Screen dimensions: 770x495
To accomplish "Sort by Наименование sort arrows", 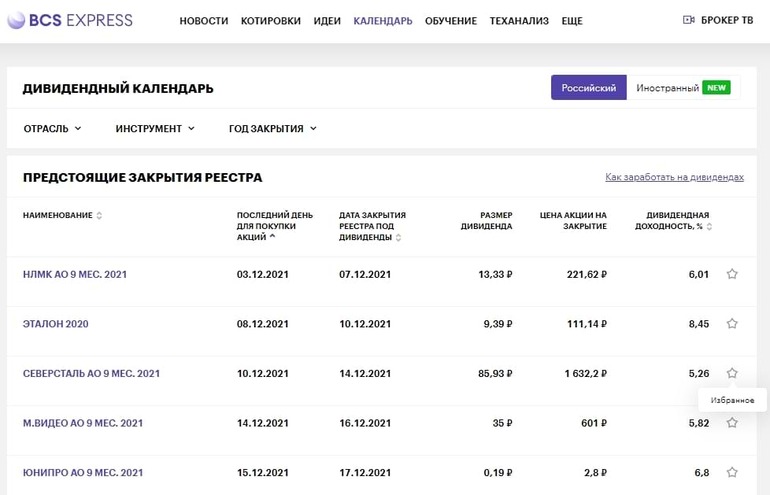I will [99, 216].
